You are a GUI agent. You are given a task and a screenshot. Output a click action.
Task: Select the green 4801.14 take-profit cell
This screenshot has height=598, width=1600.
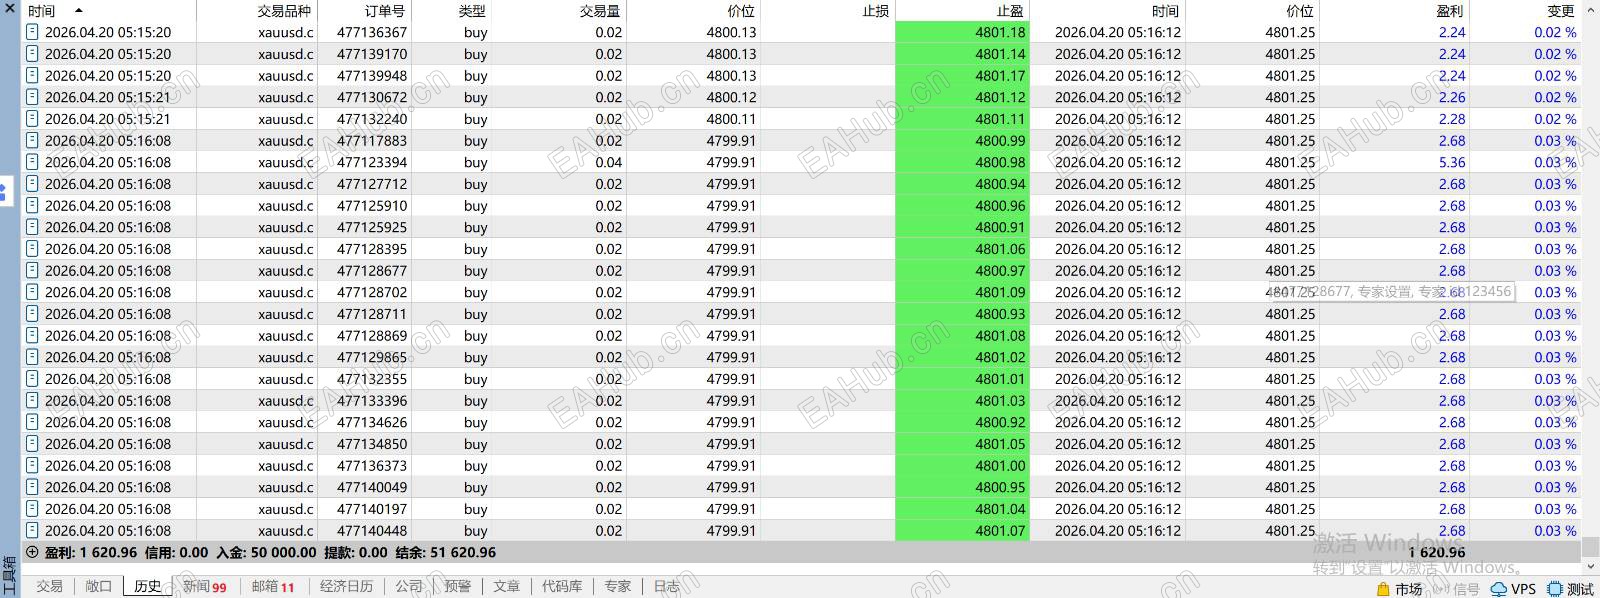[962, 54]
